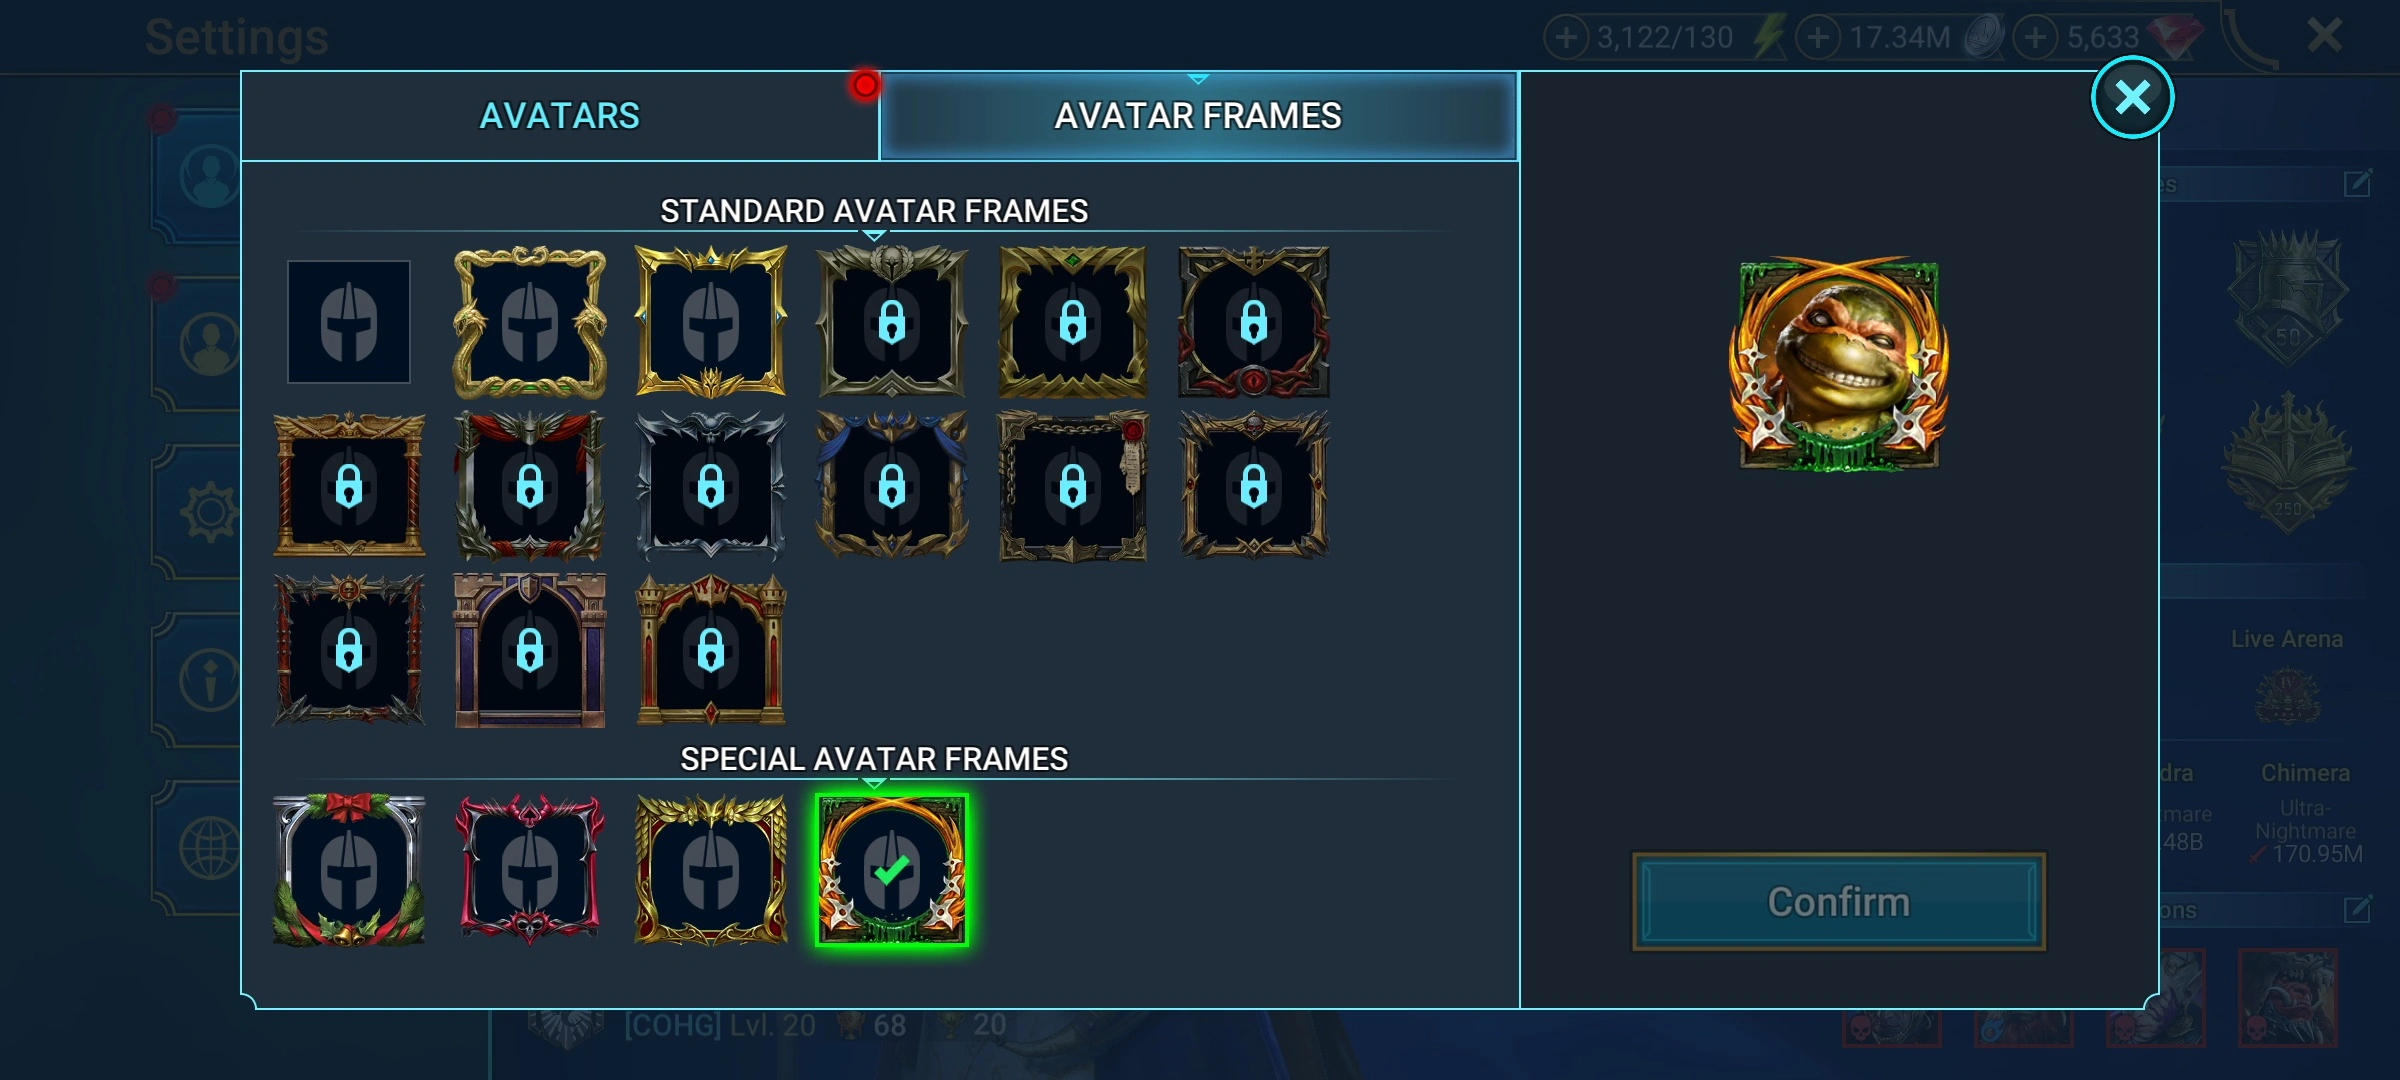Click the locked purple castle arch frame
Screen dimensions: 2400x1080
530,650
